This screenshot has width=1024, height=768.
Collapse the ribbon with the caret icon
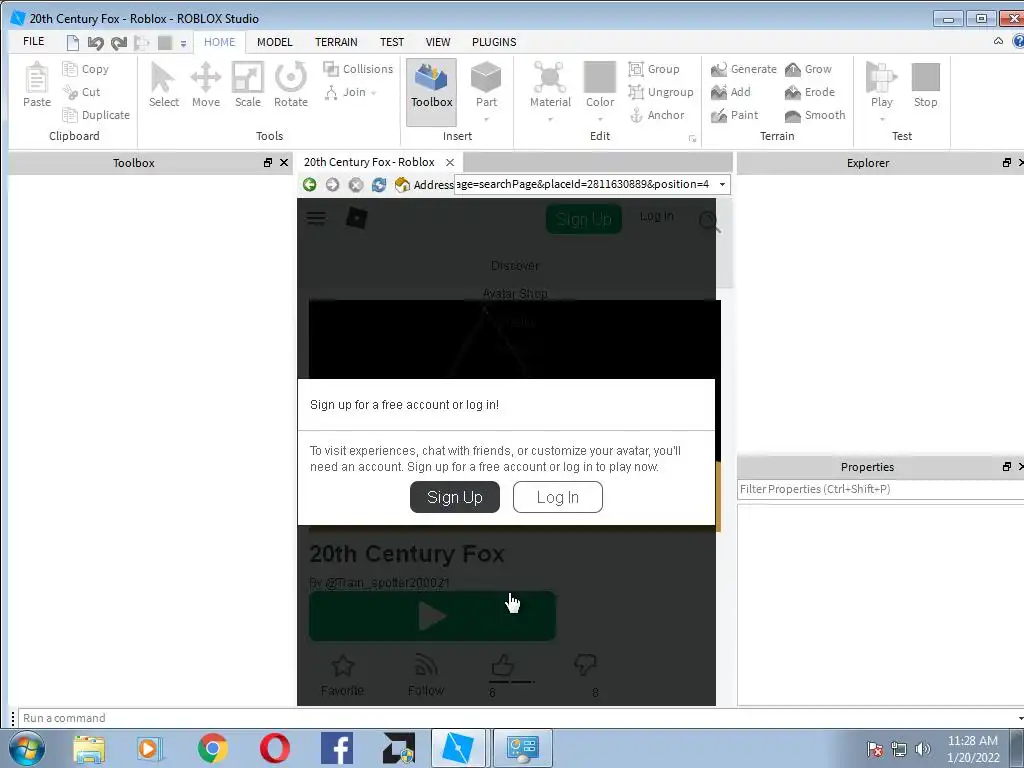[x=998, y=41]
